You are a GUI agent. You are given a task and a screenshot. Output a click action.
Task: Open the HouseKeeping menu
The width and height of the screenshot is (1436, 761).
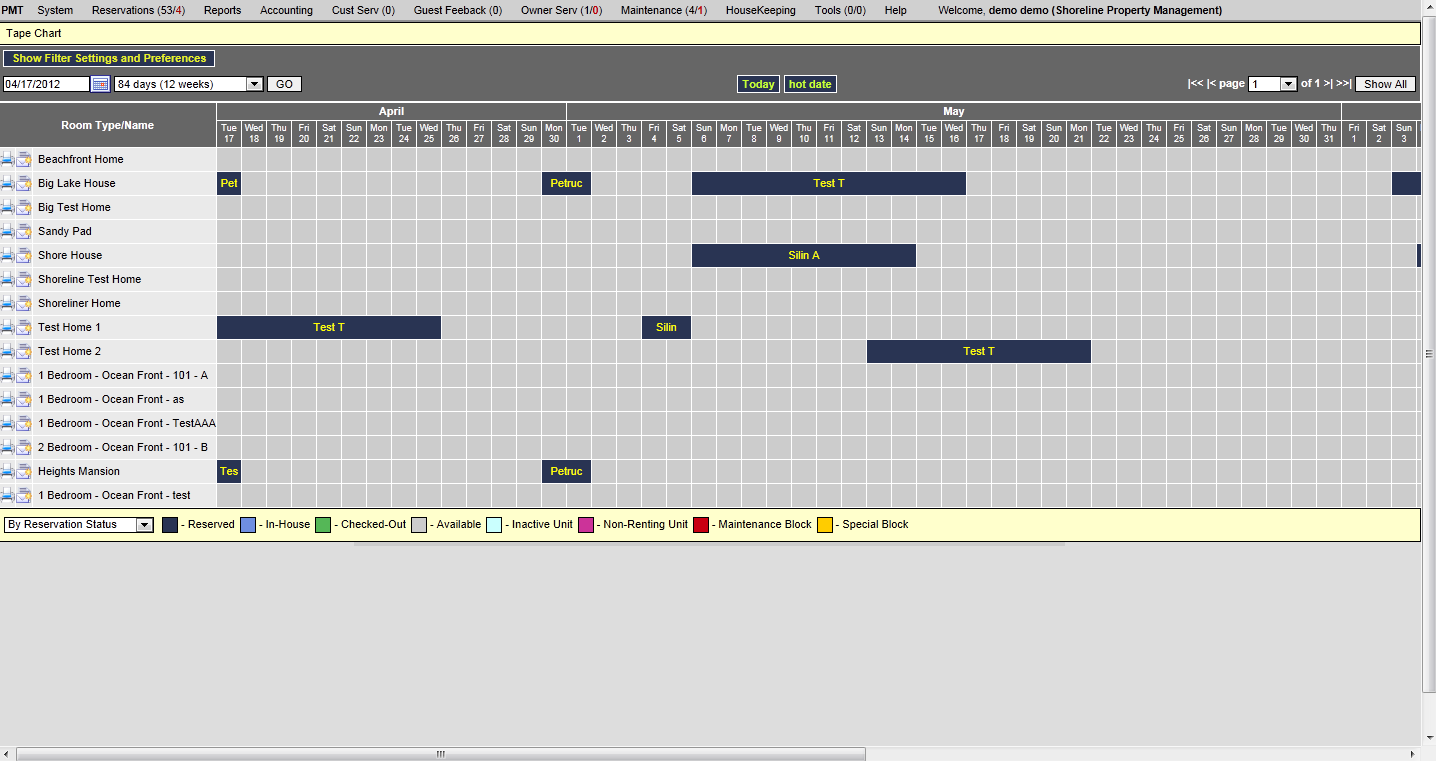click(x=761, y=10)
